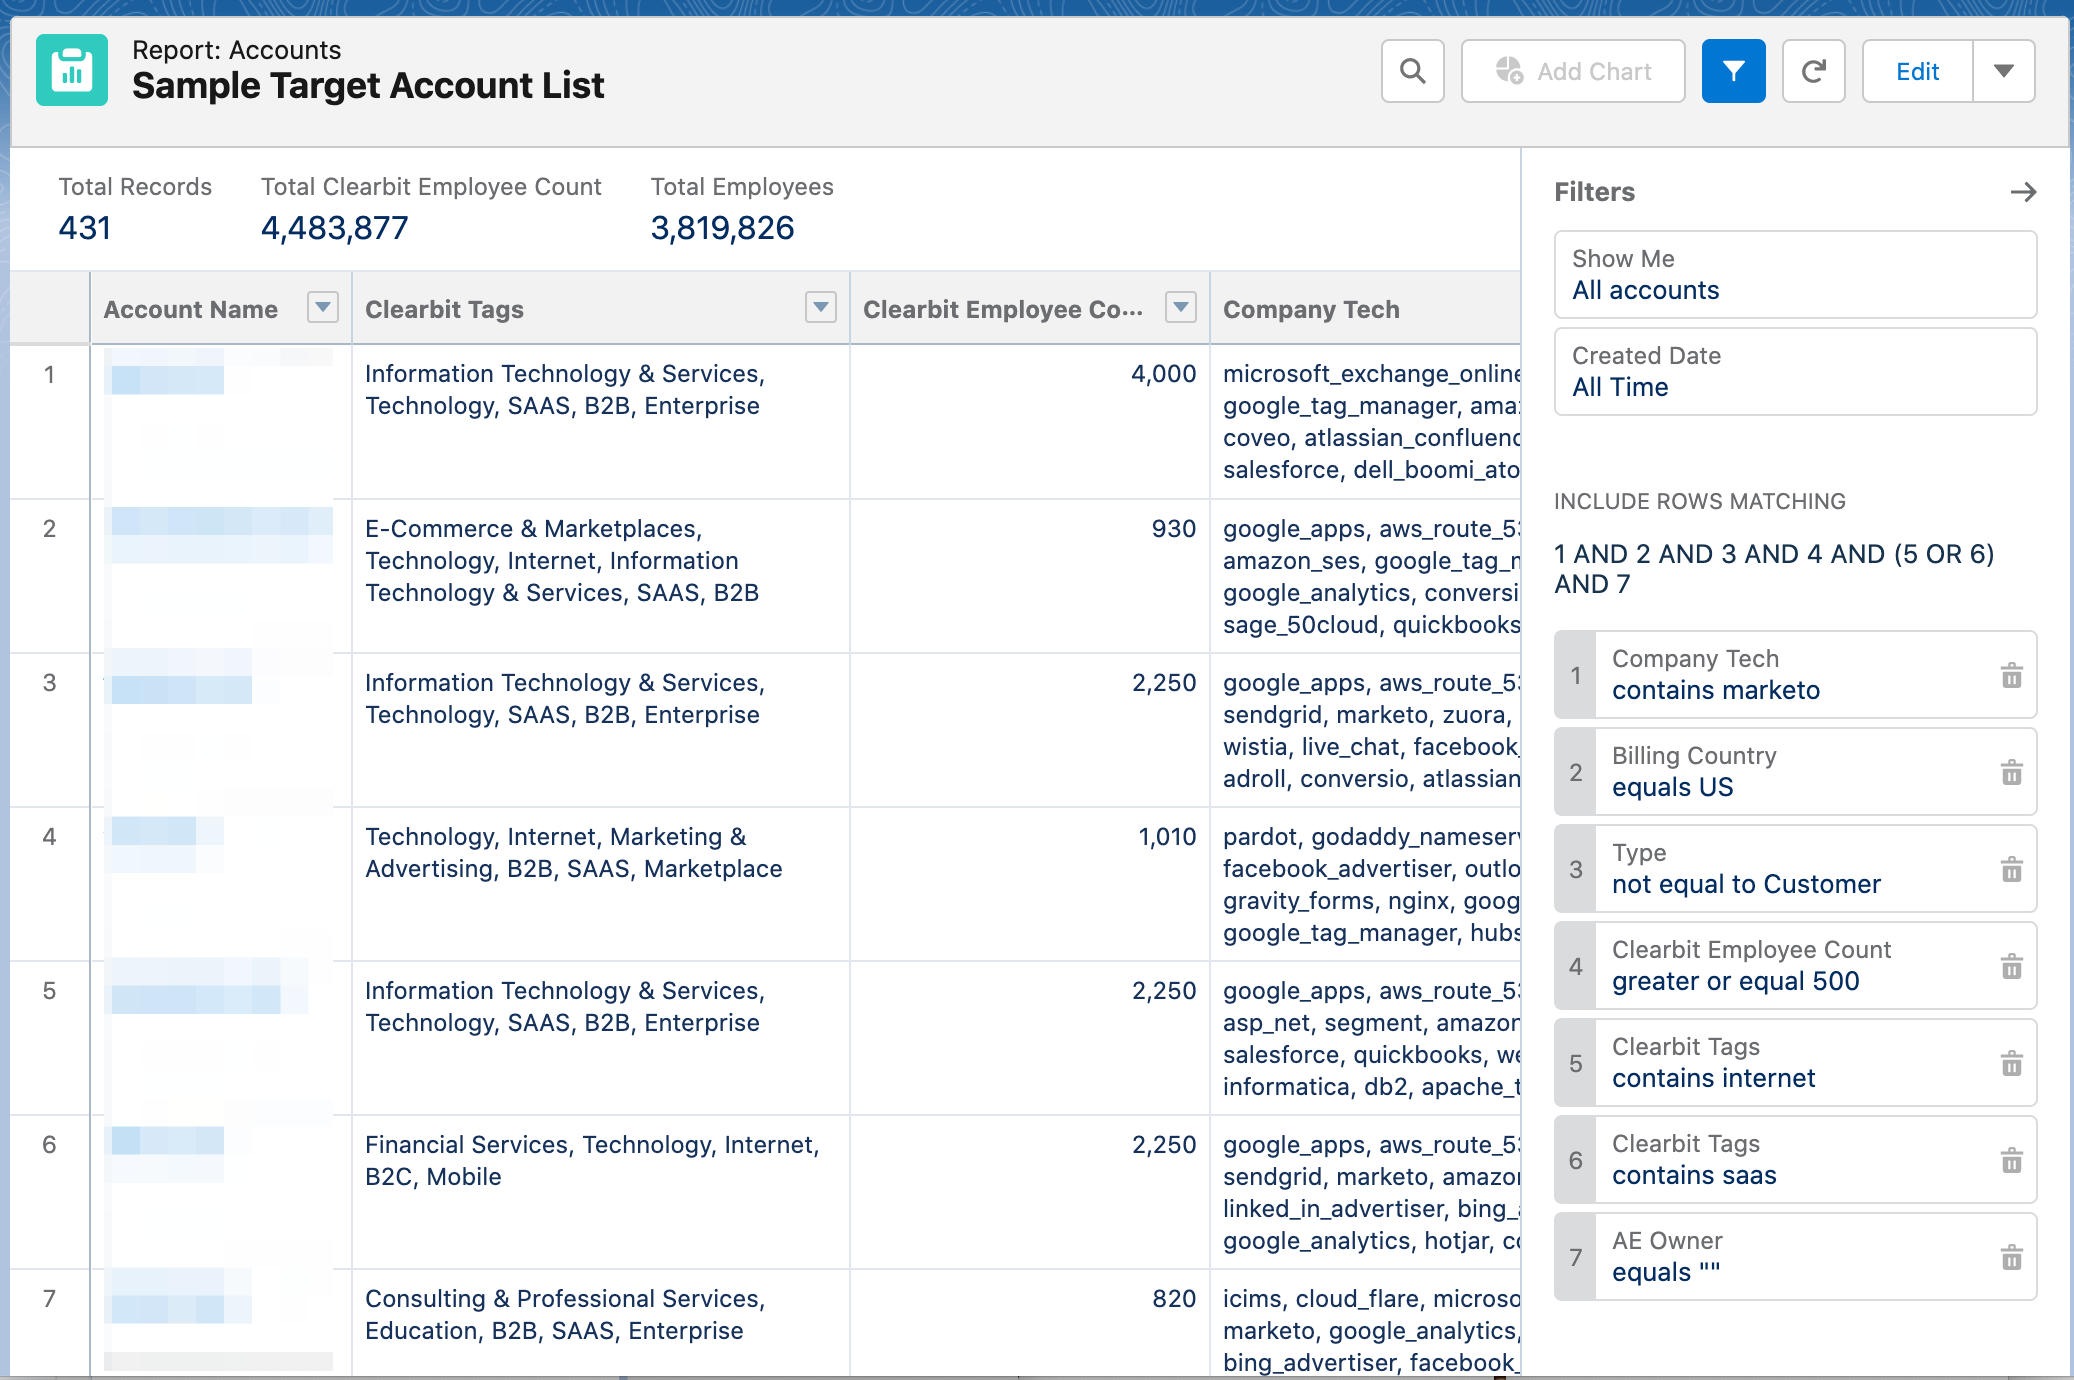The image size is (2074, 1380).
Task: Click the search magnifier icon
Action: click(x=1412, y=71)
